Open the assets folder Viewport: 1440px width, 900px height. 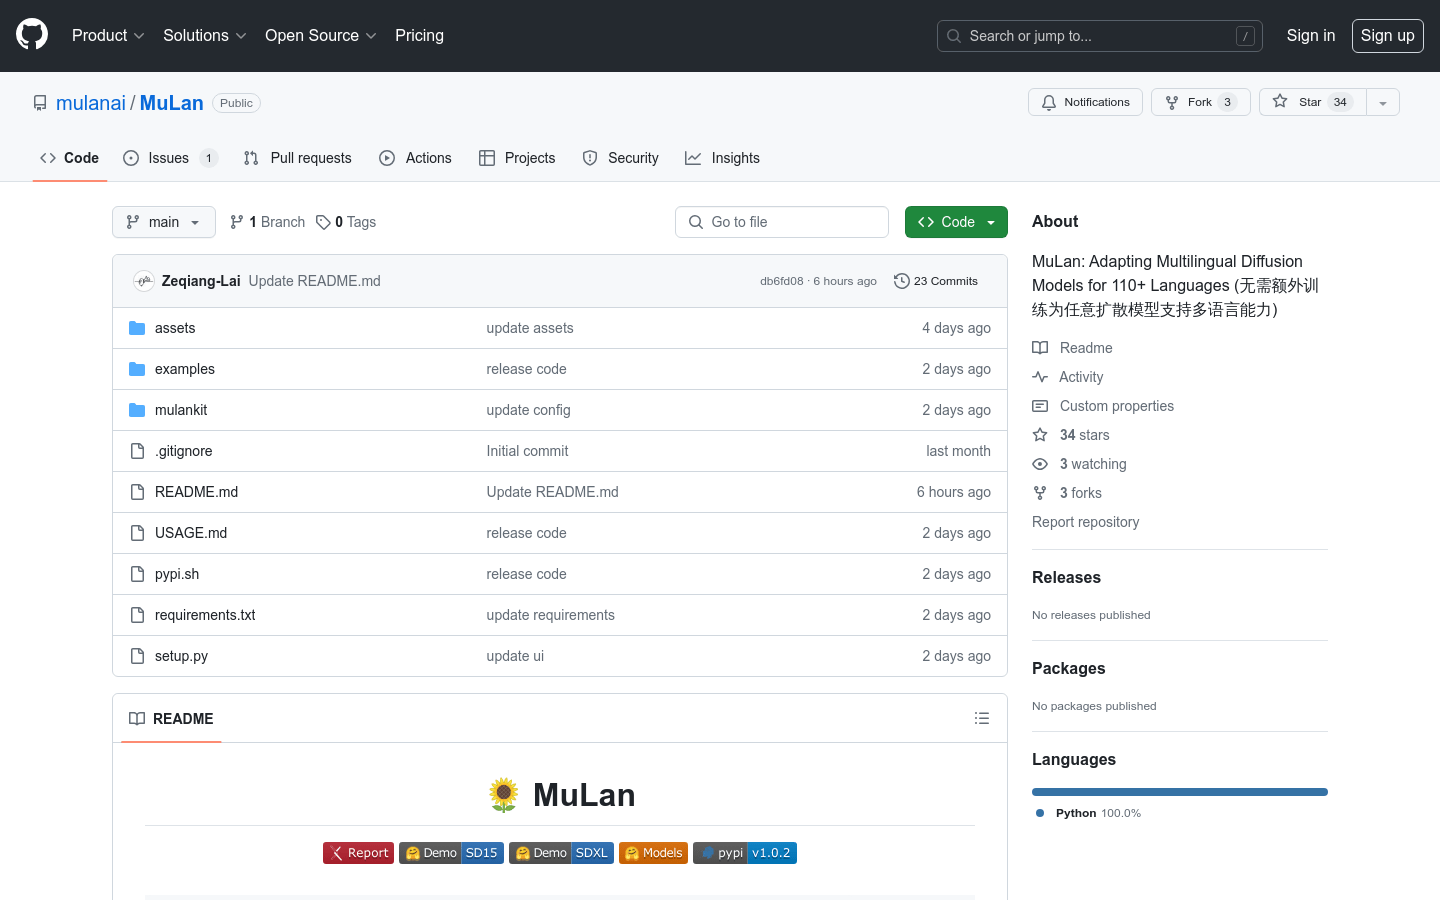(175, 328)
